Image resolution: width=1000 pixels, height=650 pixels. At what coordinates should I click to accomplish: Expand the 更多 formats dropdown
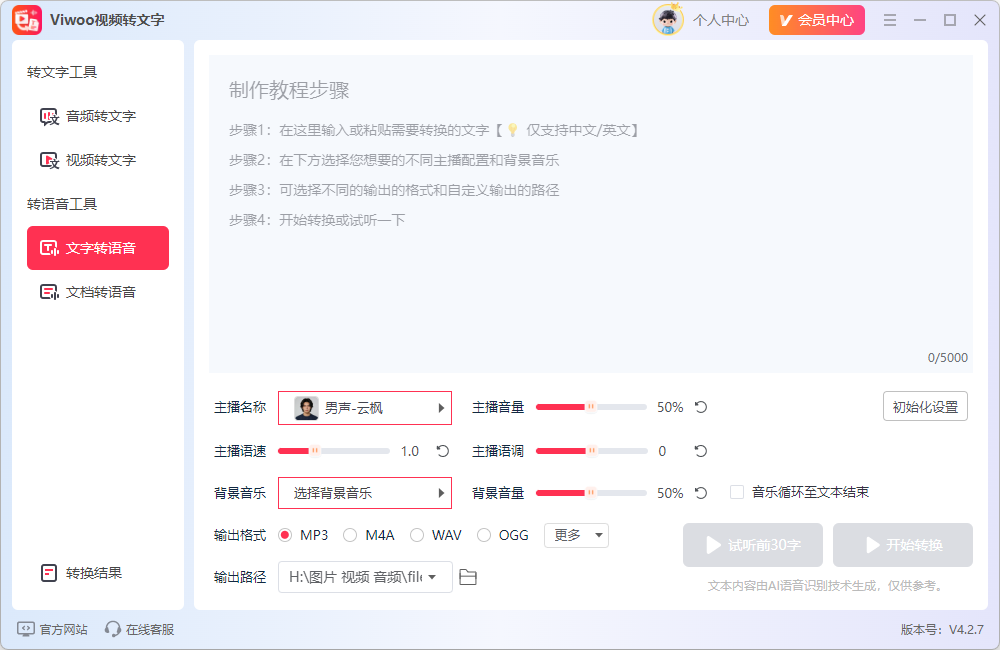click(577, 535)
